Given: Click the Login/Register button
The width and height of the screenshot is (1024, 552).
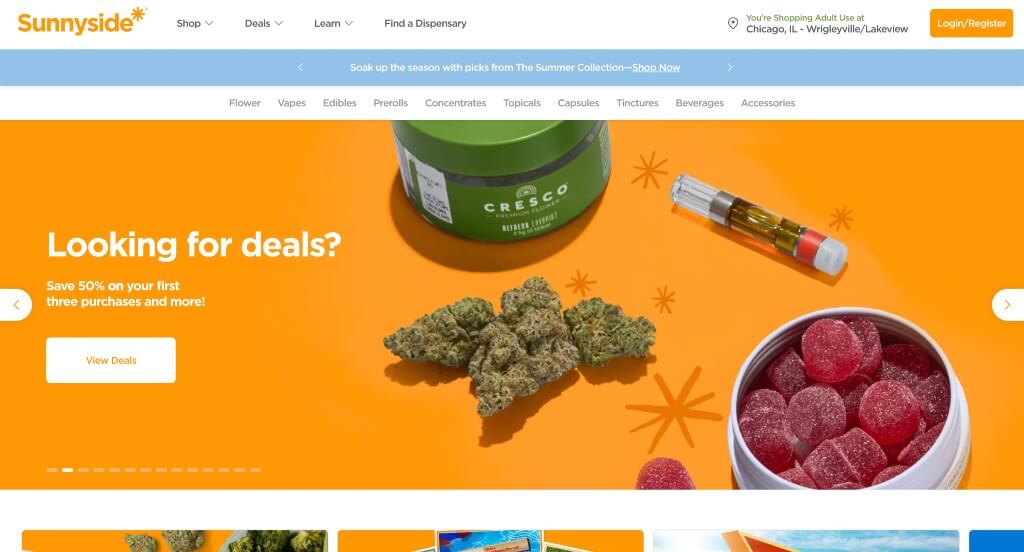Looking at the screenshot, I should click(x=971, y=24).
